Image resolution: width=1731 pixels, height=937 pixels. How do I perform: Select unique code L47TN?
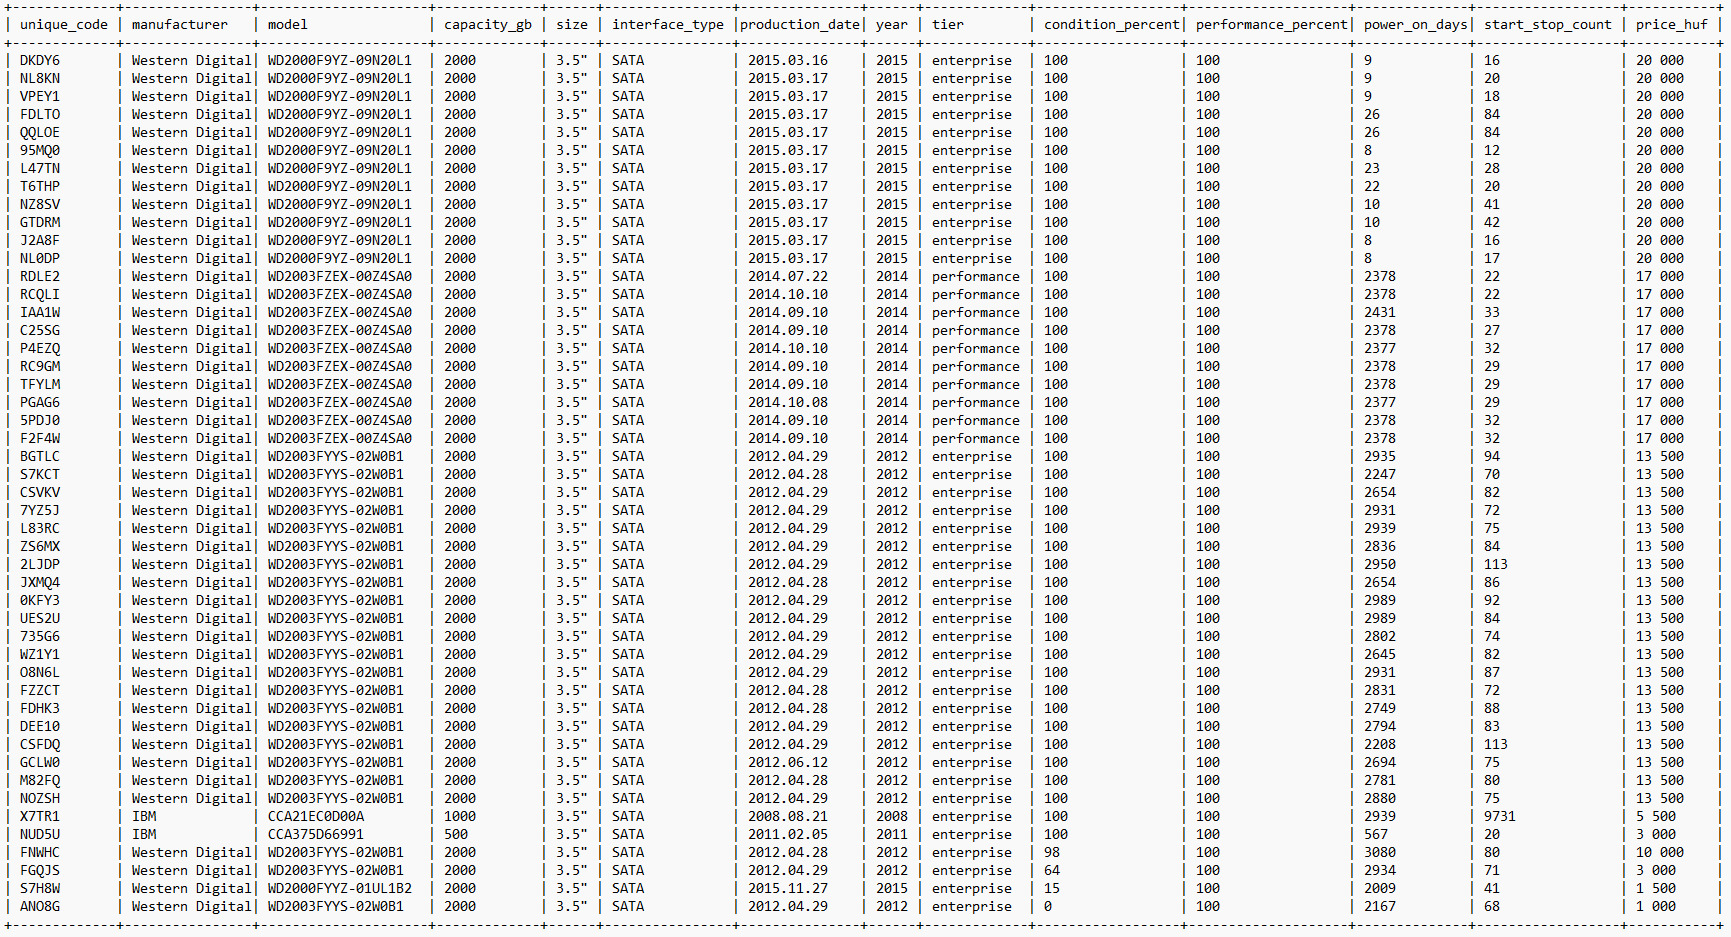coord(40,168)
